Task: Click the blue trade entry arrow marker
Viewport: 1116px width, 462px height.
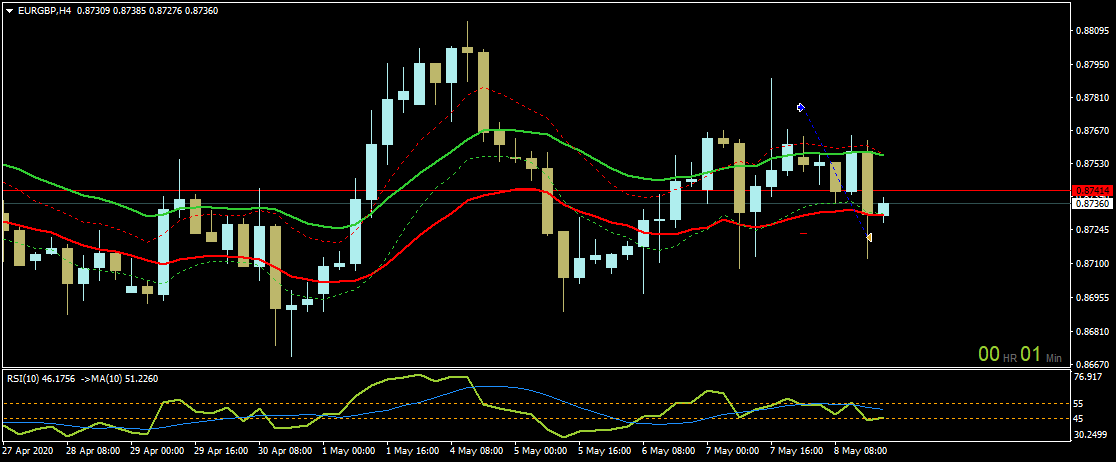Action: click(801, 107)
